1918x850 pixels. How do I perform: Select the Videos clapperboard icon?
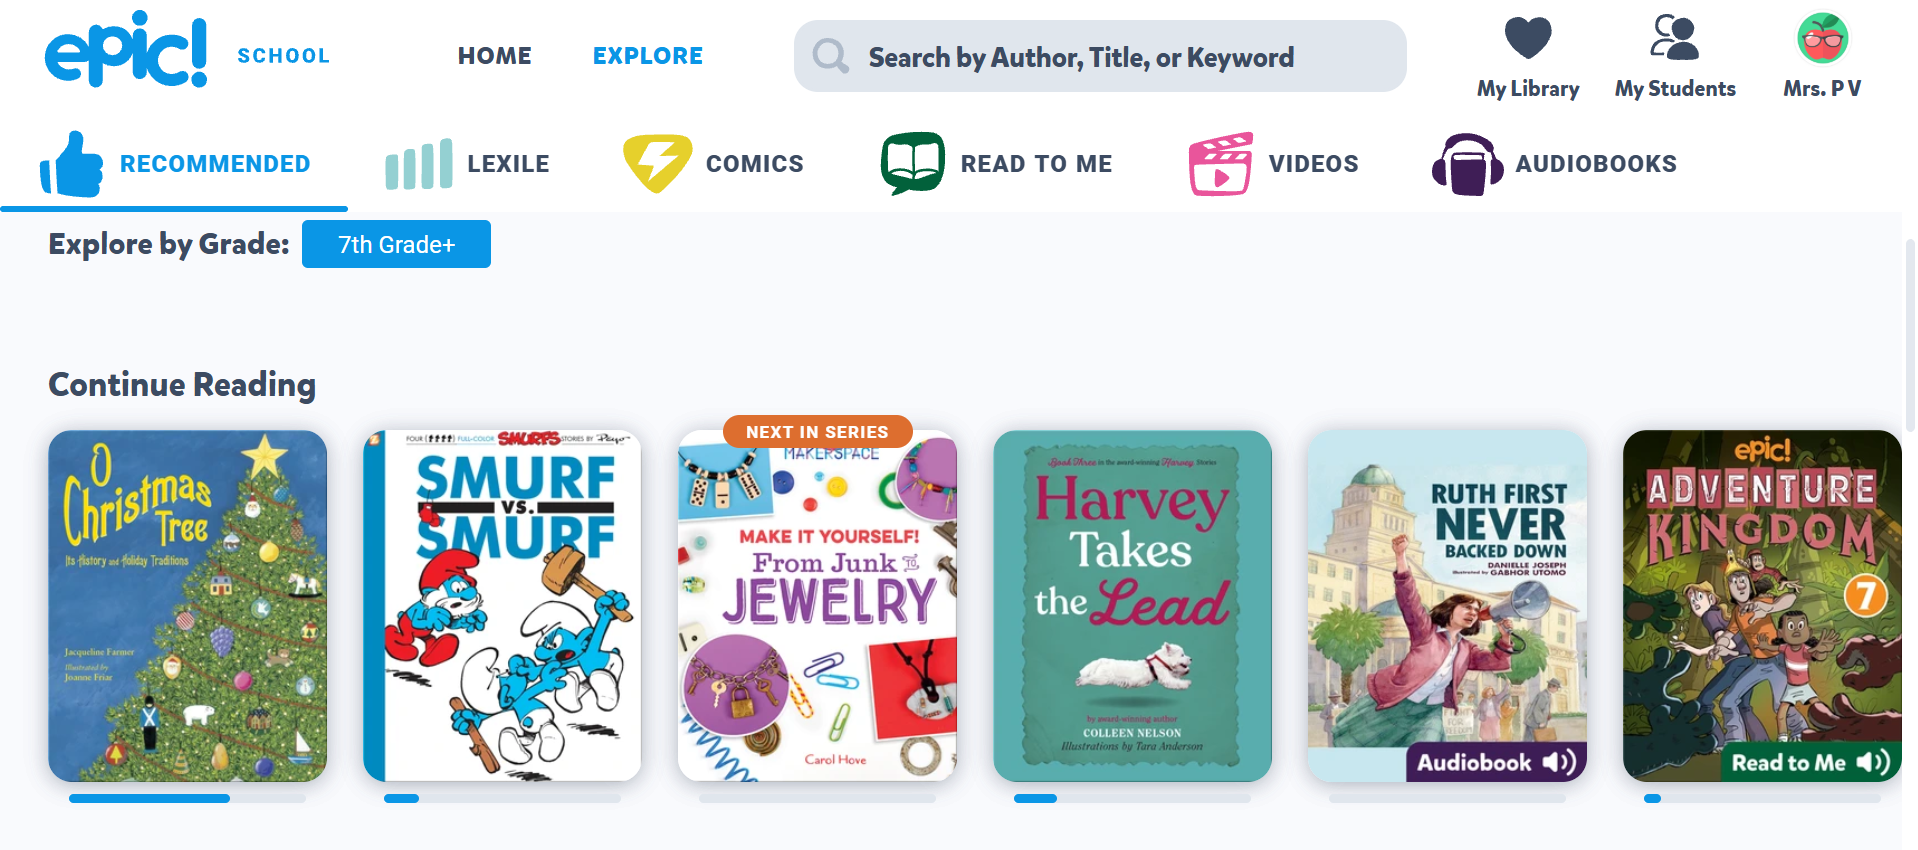tap(1220, 164)
